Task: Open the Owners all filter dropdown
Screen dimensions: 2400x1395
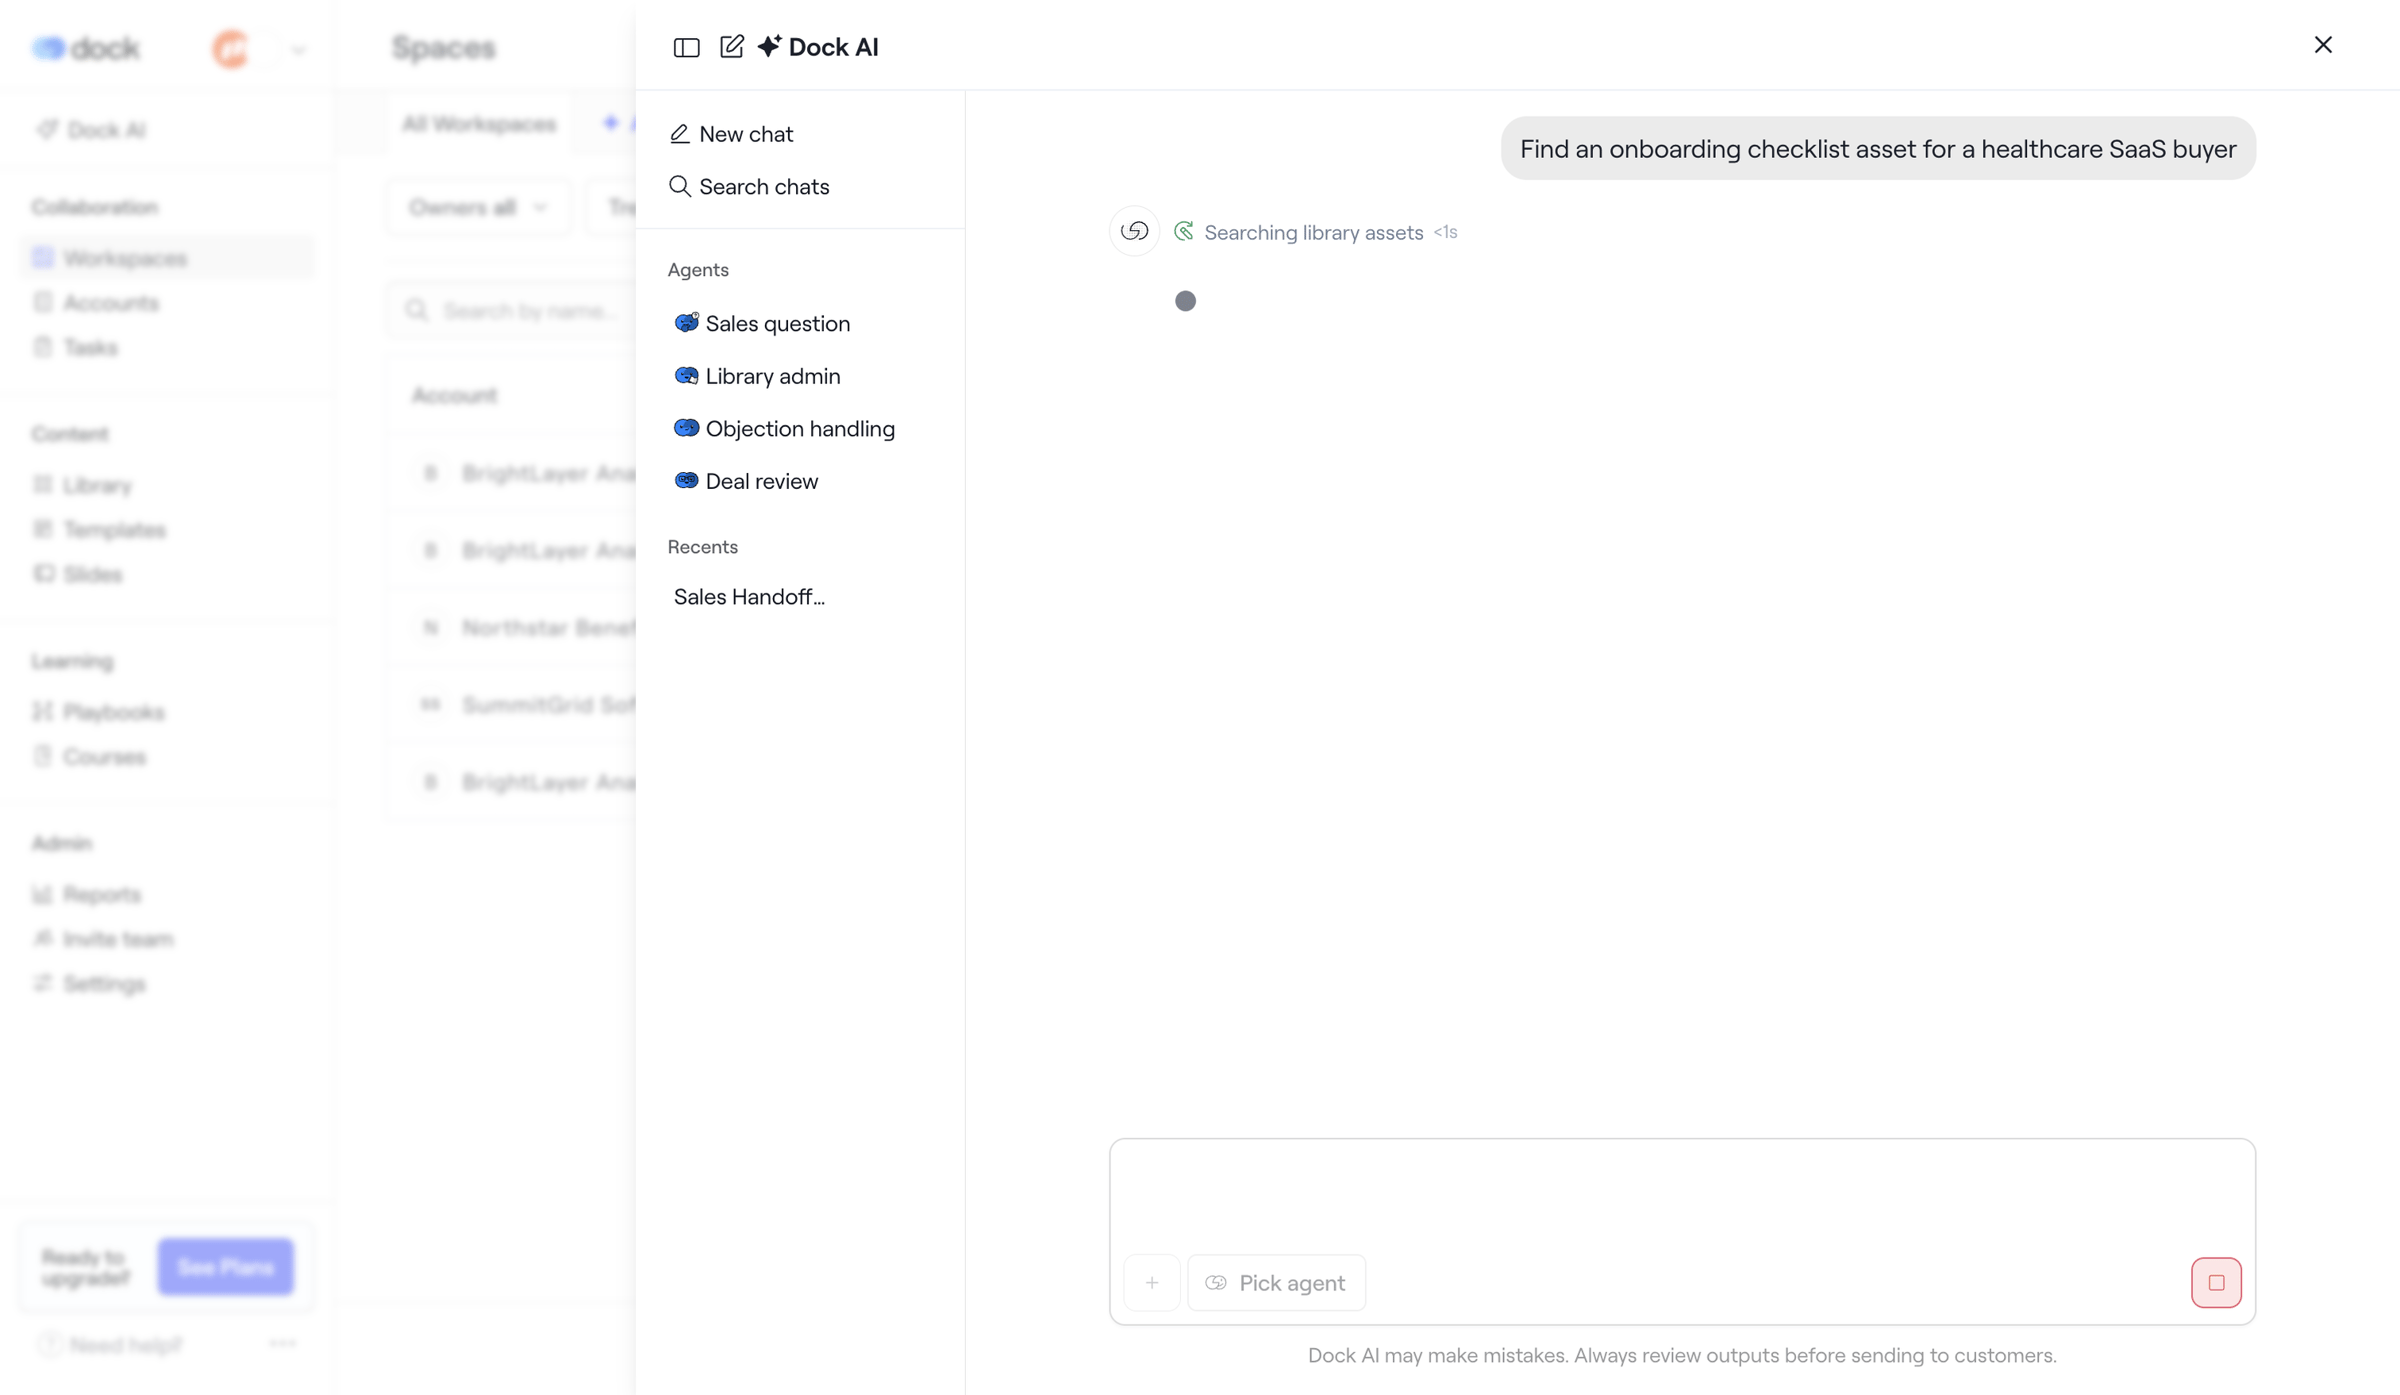Action: click(x=478, y=208)
